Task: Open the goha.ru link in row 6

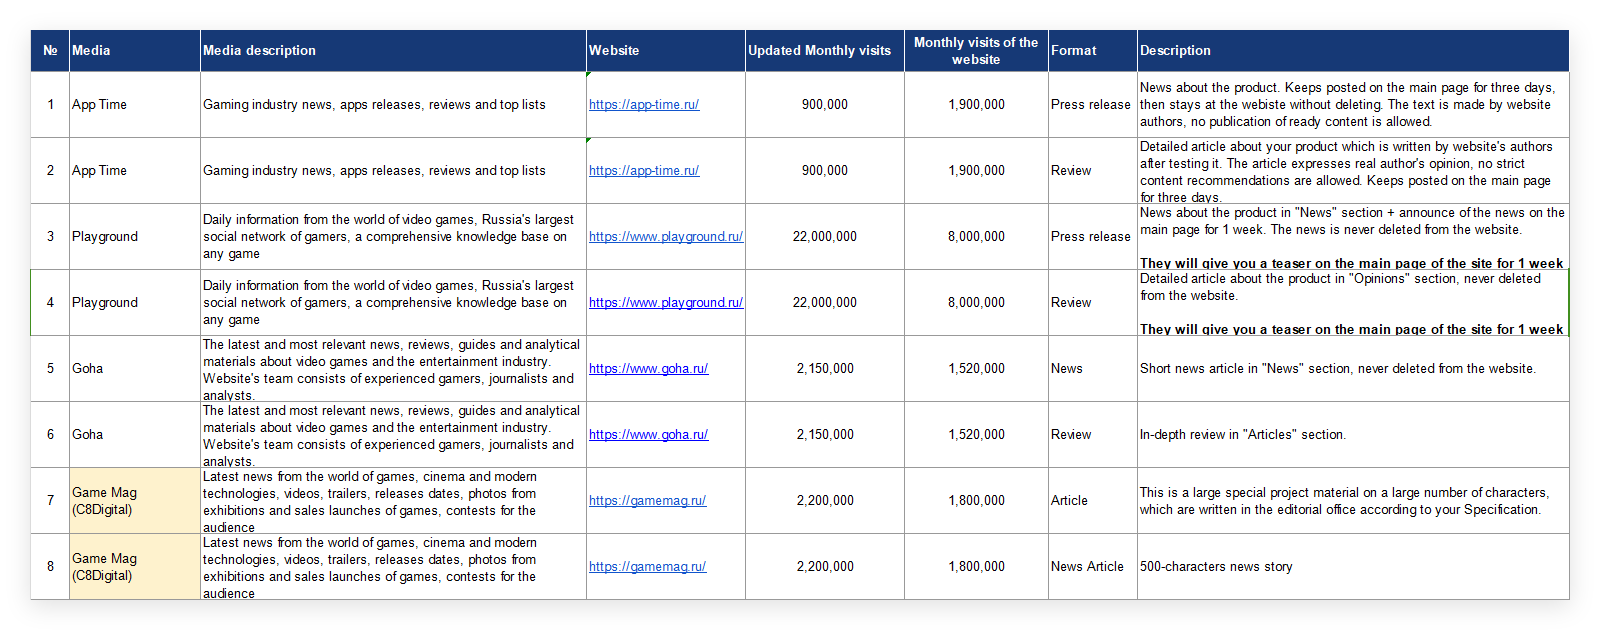Action: point(648,435)
